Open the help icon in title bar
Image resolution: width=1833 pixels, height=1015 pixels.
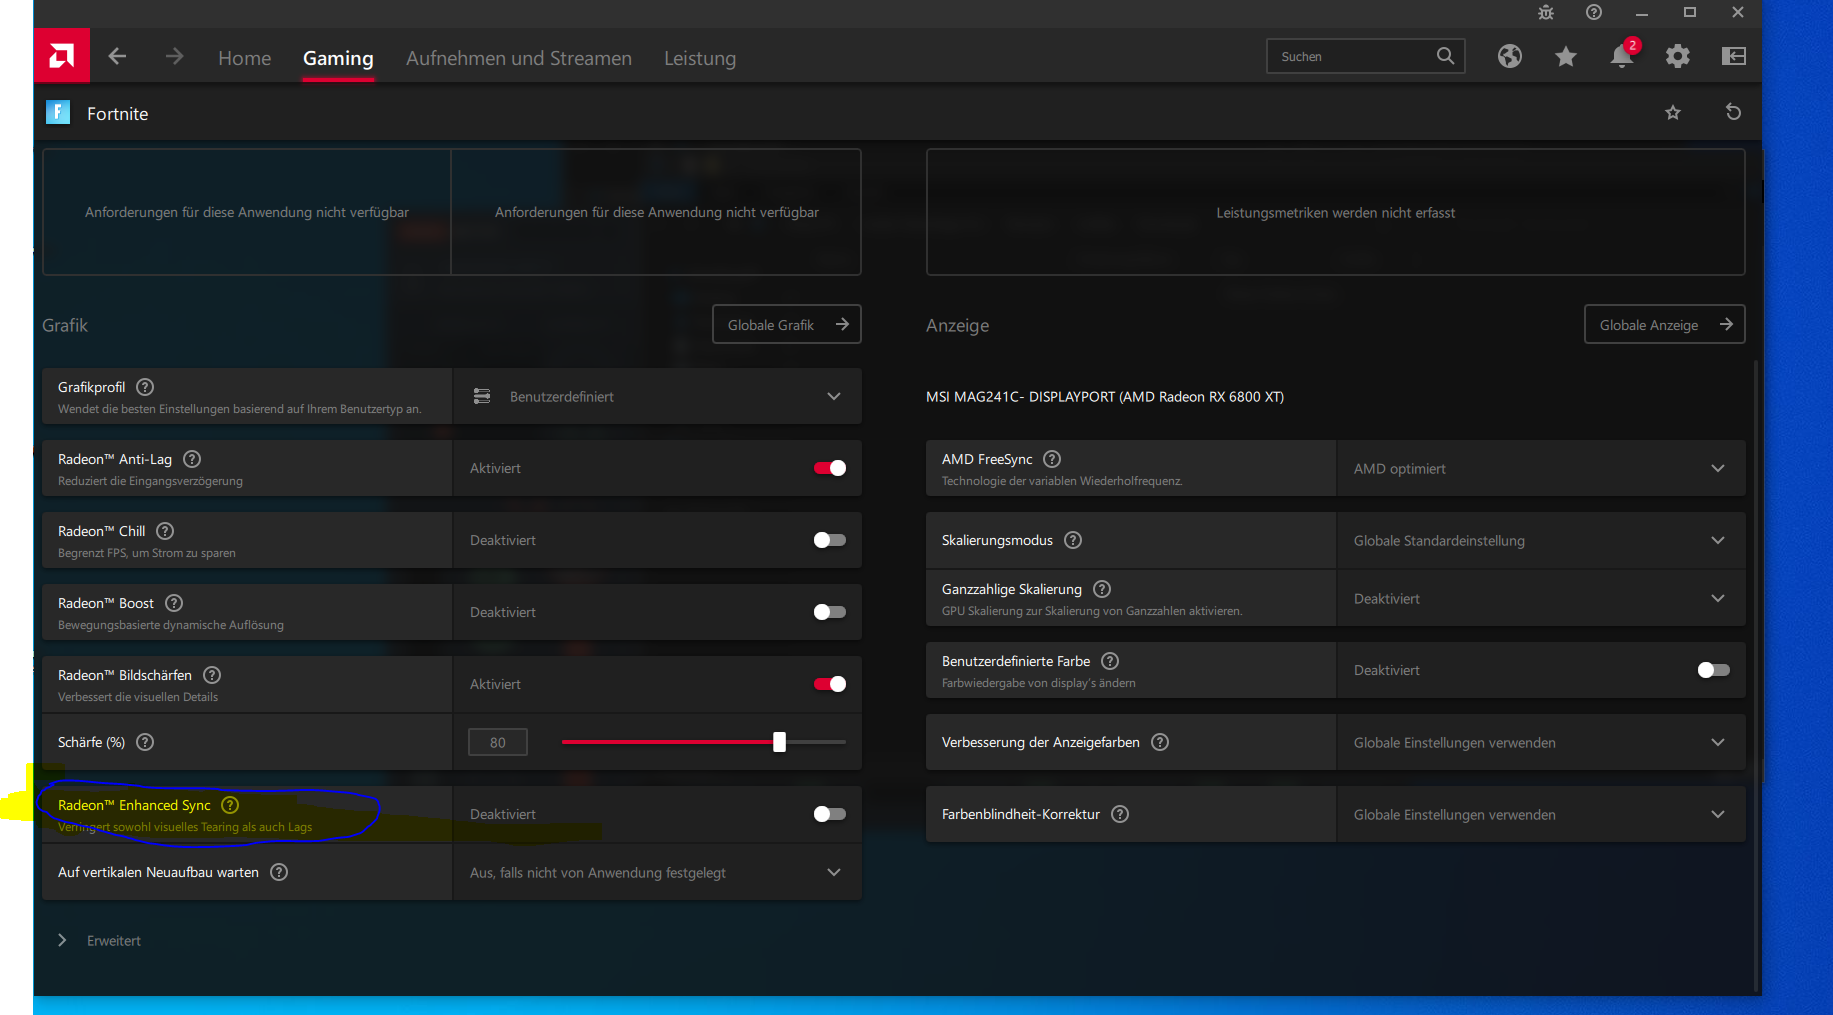[1594, 13]
